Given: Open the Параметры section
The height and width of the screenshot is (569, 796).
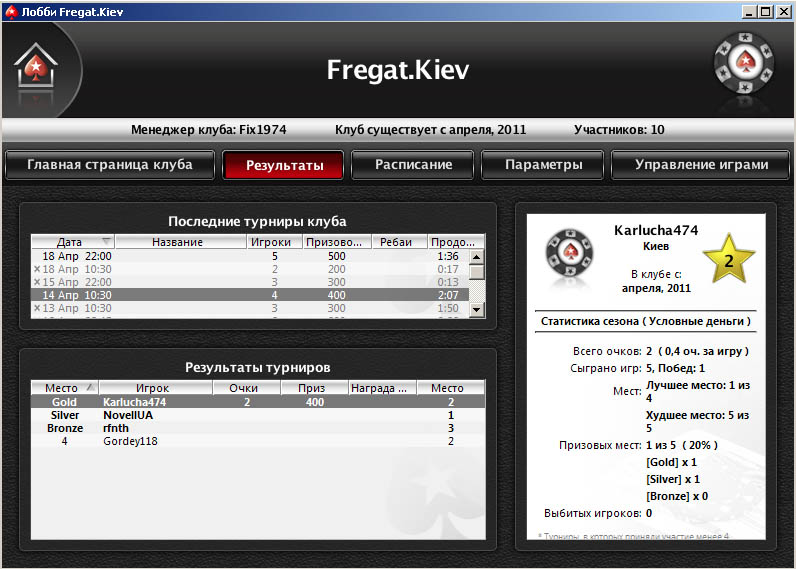Looking at the screenshot, I should [x=543, y=165].
